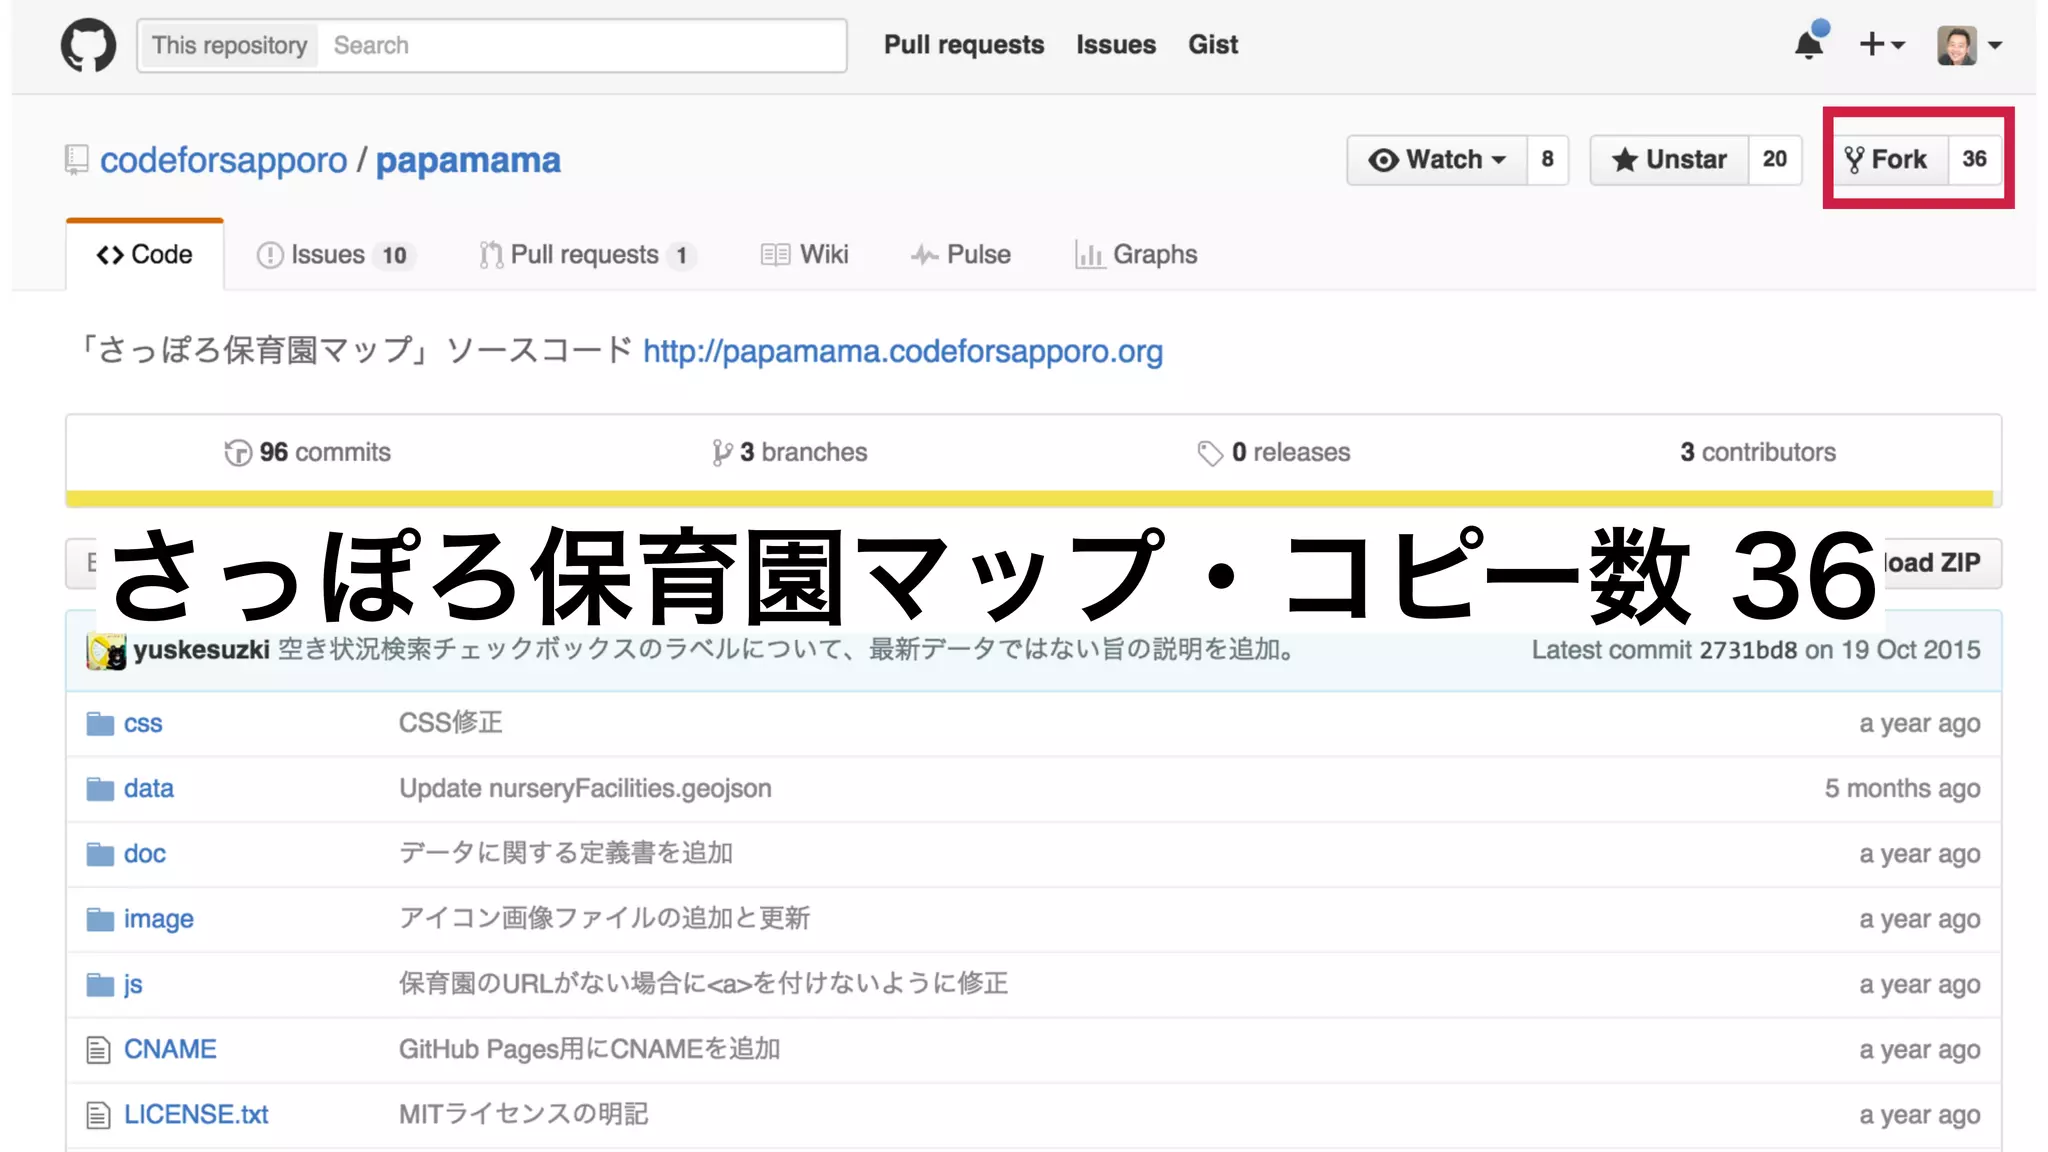The image size is (2048, 1152).
Task: Click the Fork button
Action: click(x=1887, y=160)
